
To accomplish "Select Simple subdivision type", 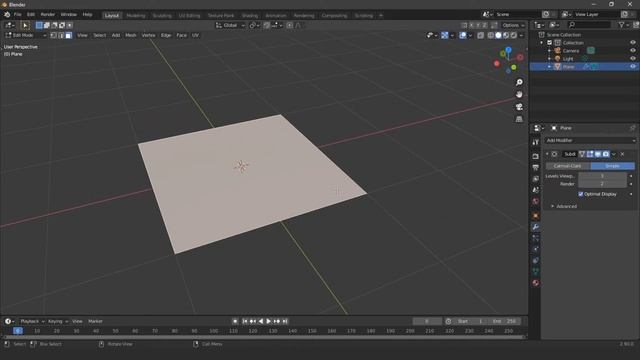I will (x=612, y=166).
